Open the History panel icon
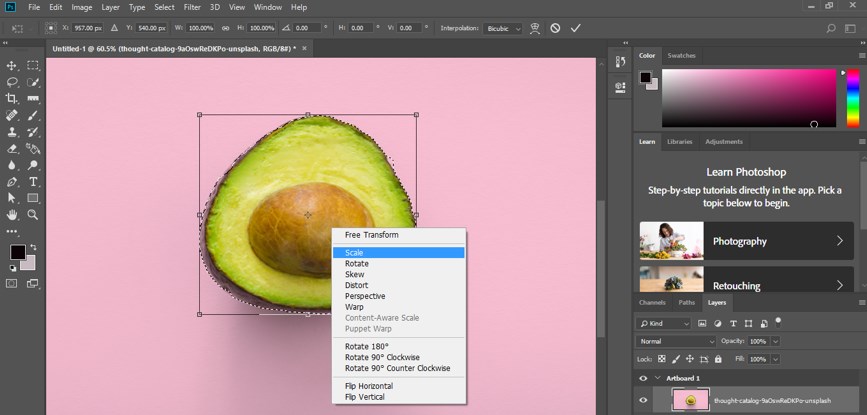This screenshot has width=867, height=415. point(620,62)
